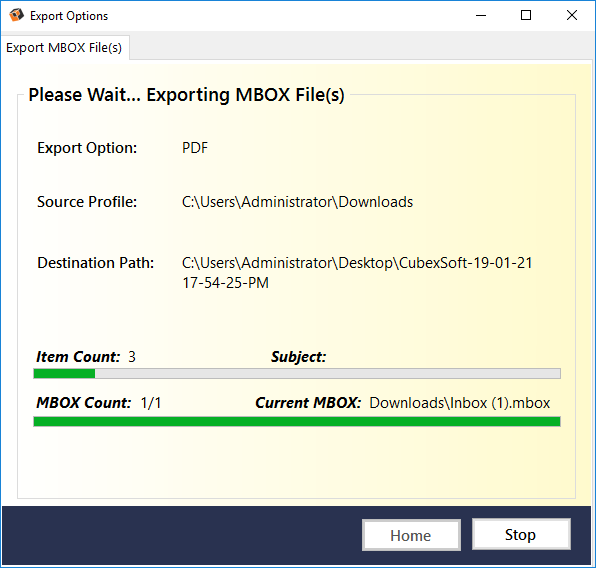Click the Item Count label

[x=78, y=357]
